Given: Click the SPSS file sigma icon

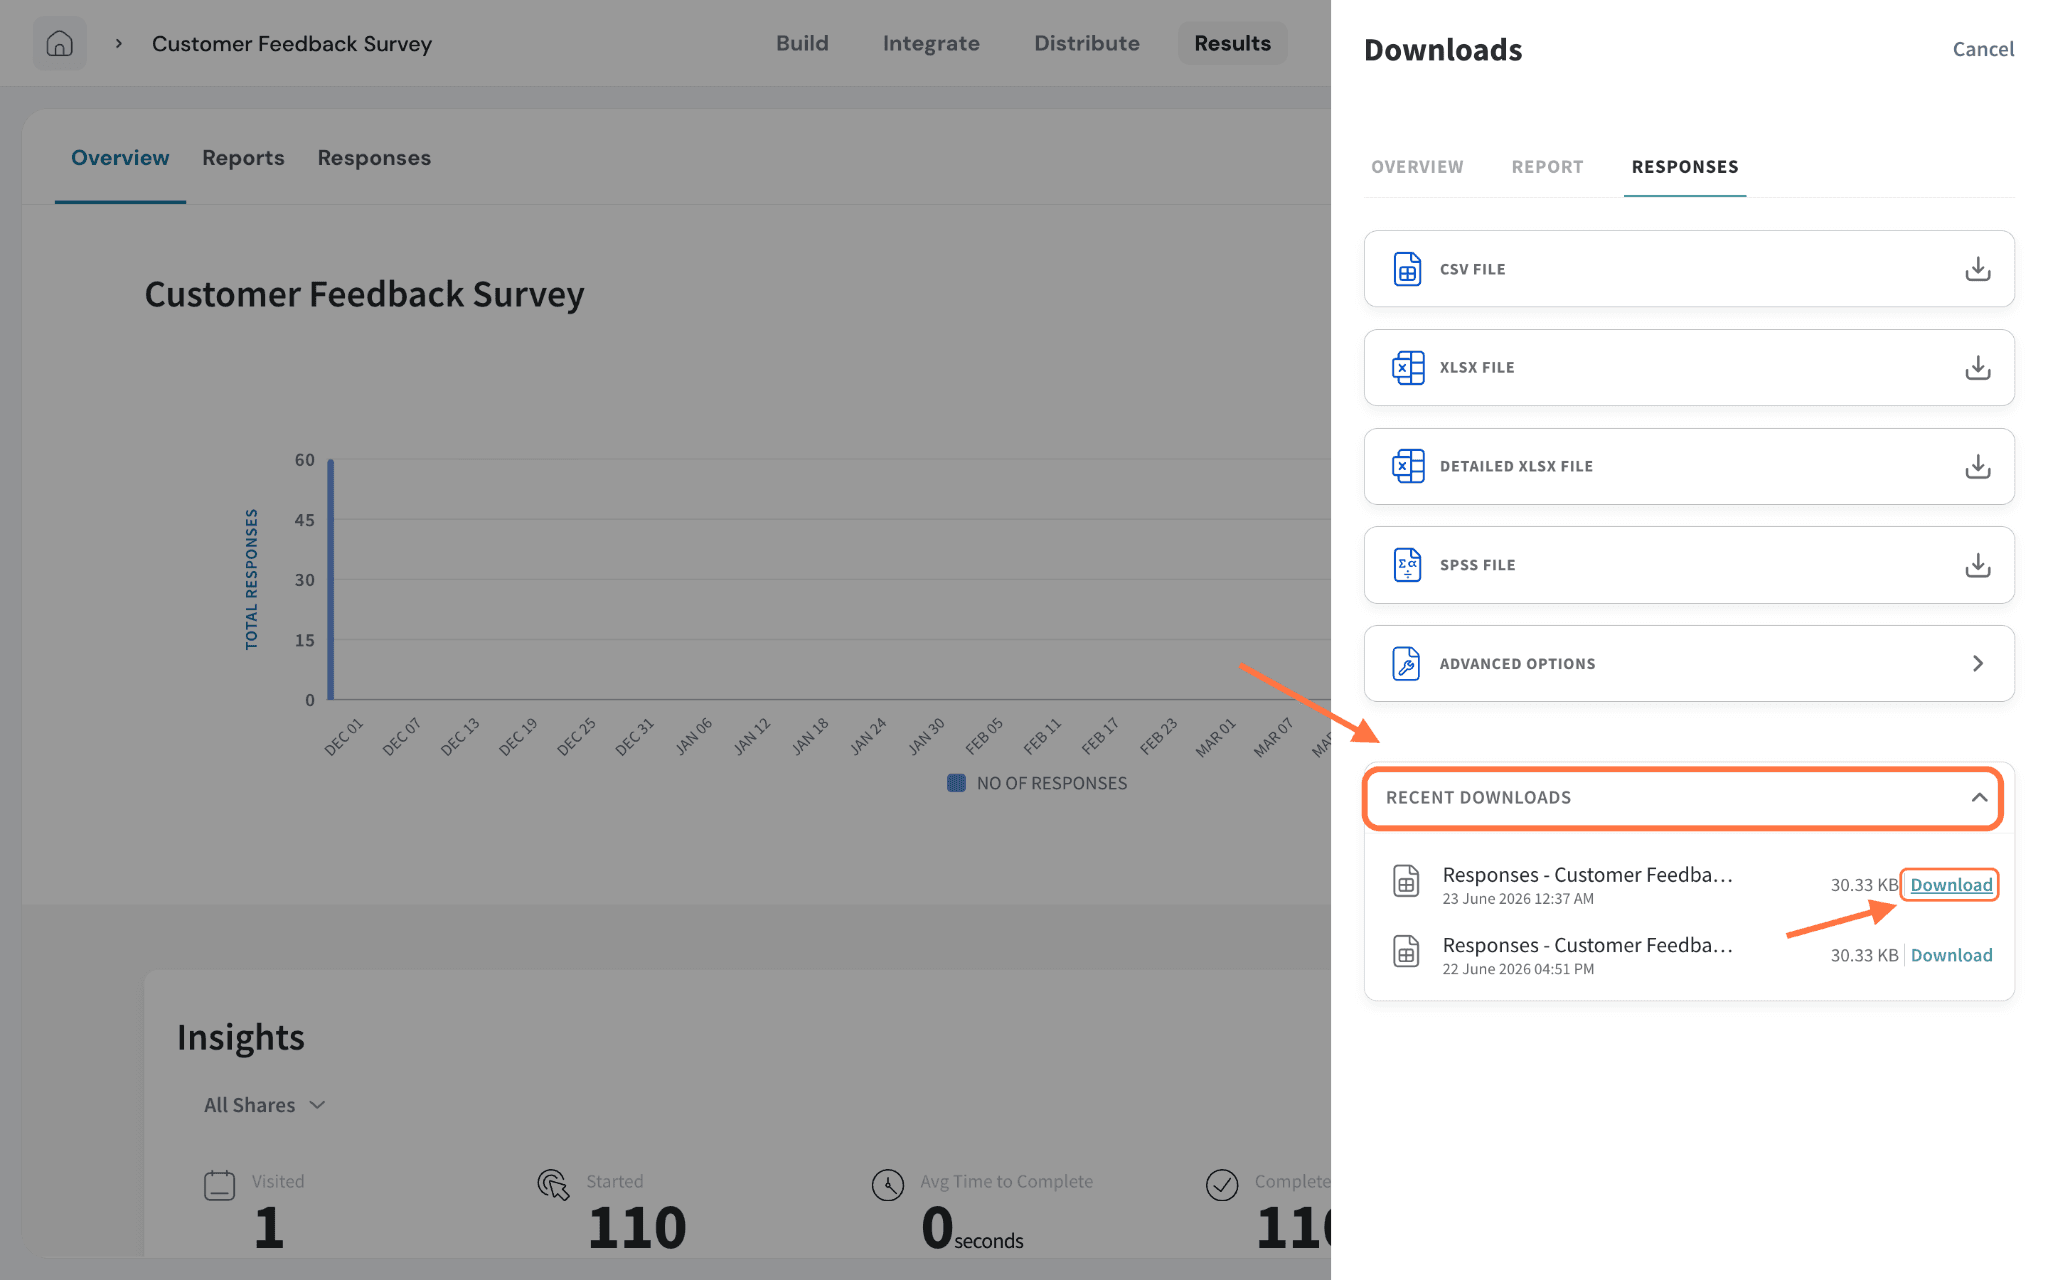Looking at the screenshot, I should click(x=1407, y=565).
